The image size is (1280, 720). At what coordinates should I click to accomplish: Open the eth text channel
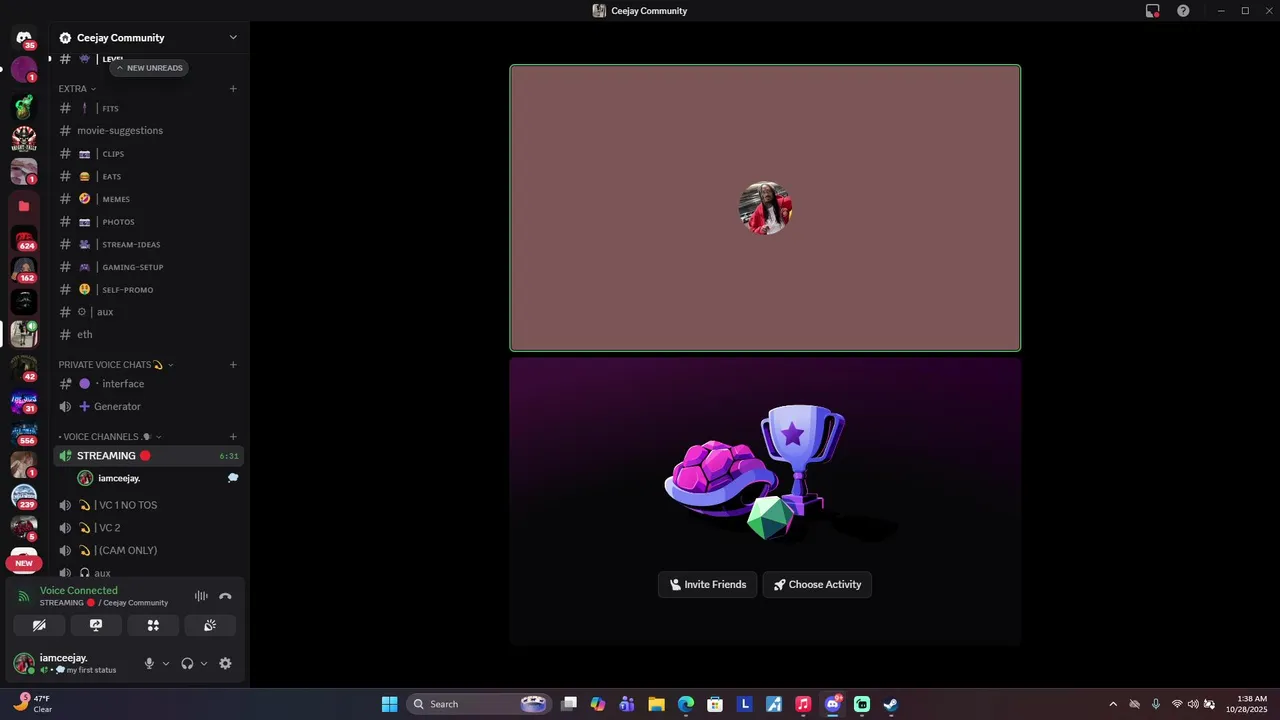(148, 335)
